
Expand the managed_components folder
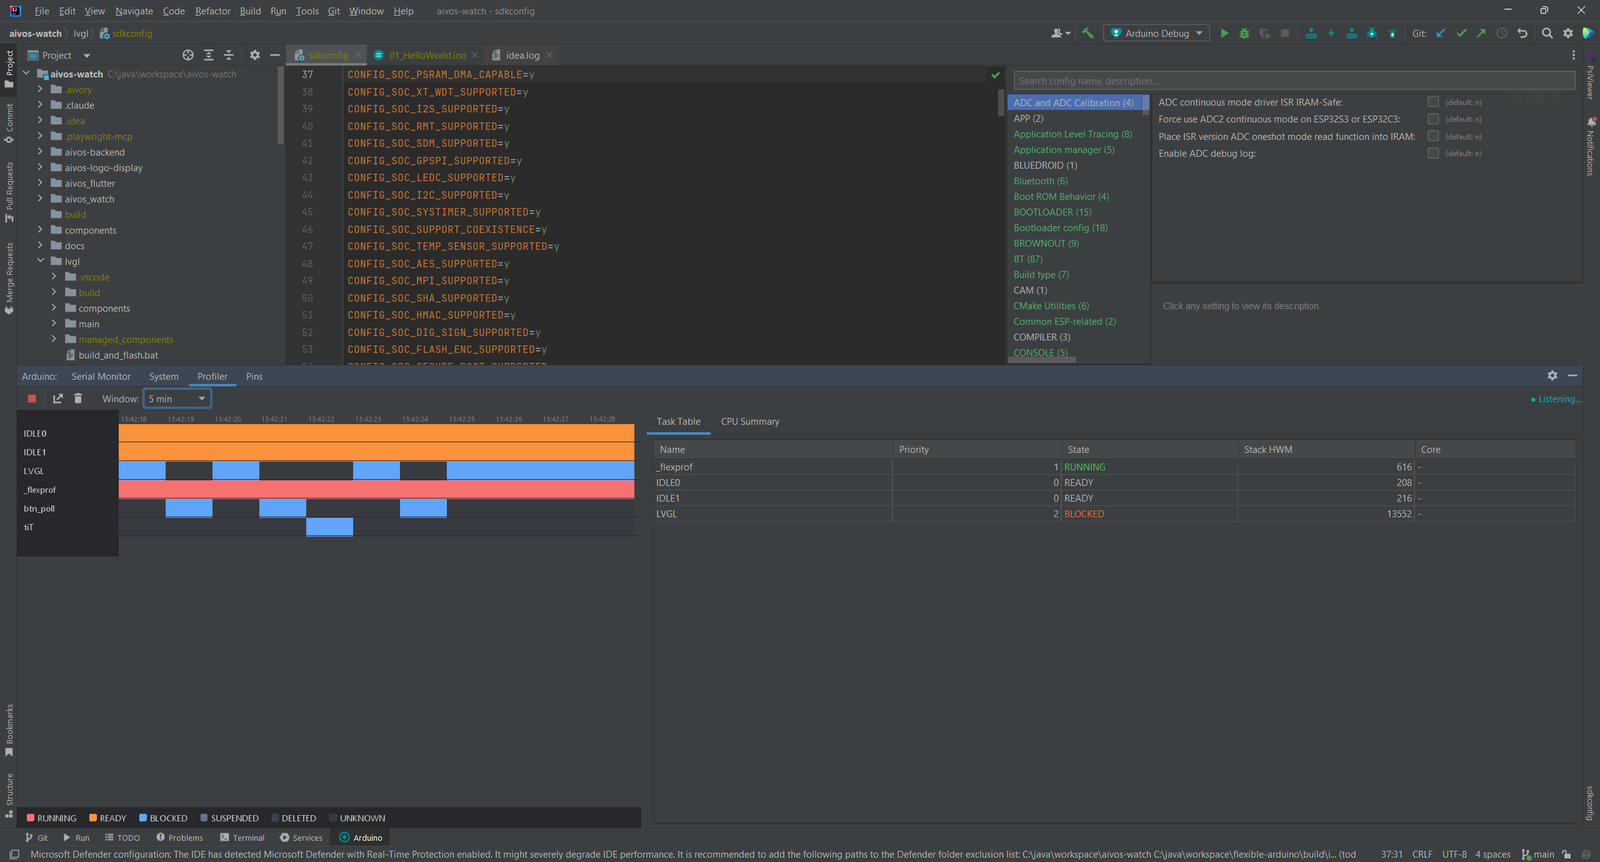54,339
